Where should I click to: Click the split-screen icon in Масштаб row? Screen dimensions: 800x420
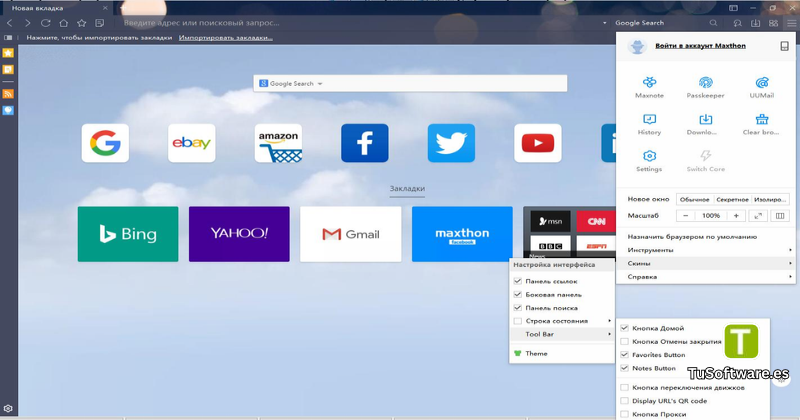(780, 216)
